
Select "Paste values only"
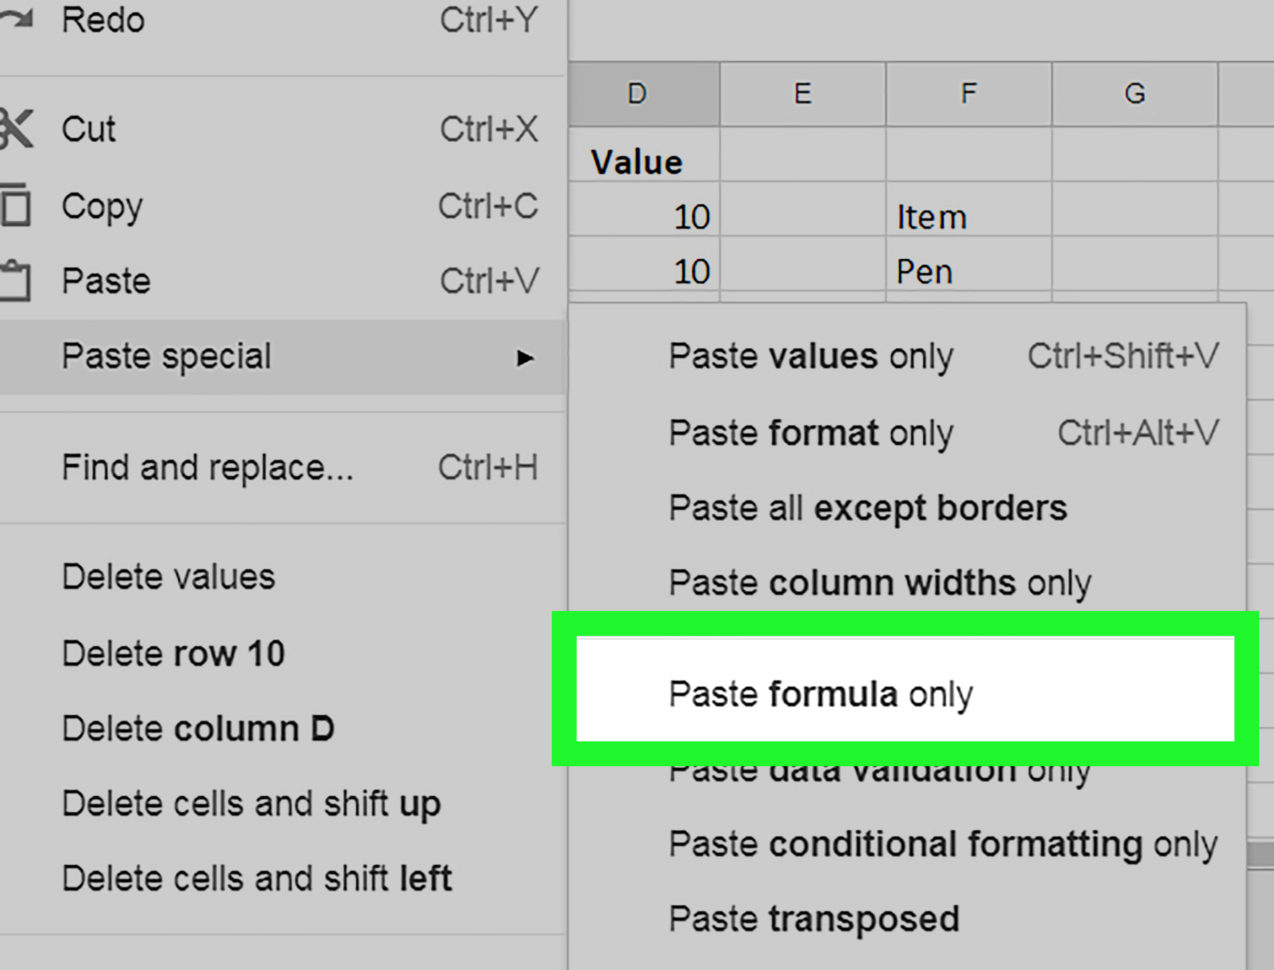pos(810,356)
